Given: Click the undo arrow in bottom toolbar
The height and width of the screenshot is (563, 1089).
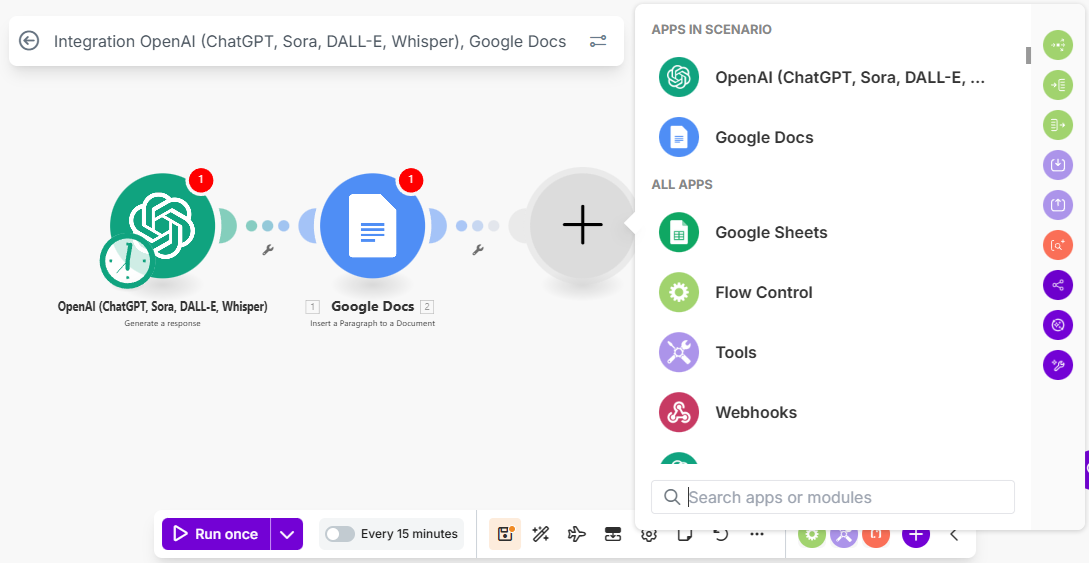Looking at the screenshot, I should [x=721, y=534].
